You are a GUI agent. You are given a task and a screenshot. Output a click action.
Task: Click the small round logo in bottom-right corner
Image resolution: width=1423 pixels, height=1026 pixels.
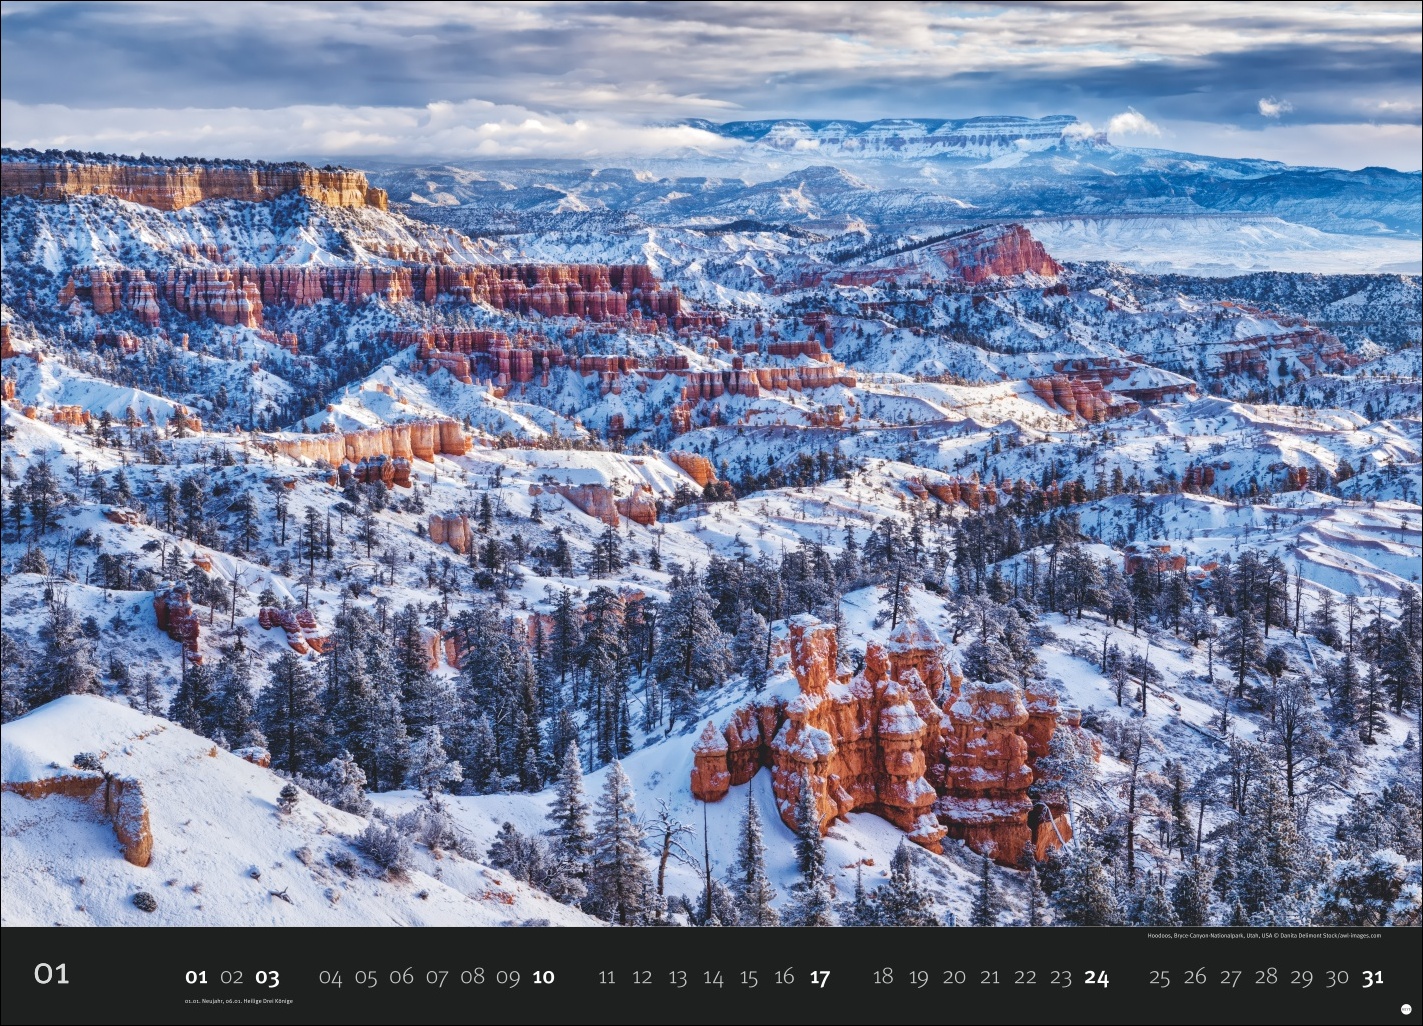click(x=1405, y=1009)
